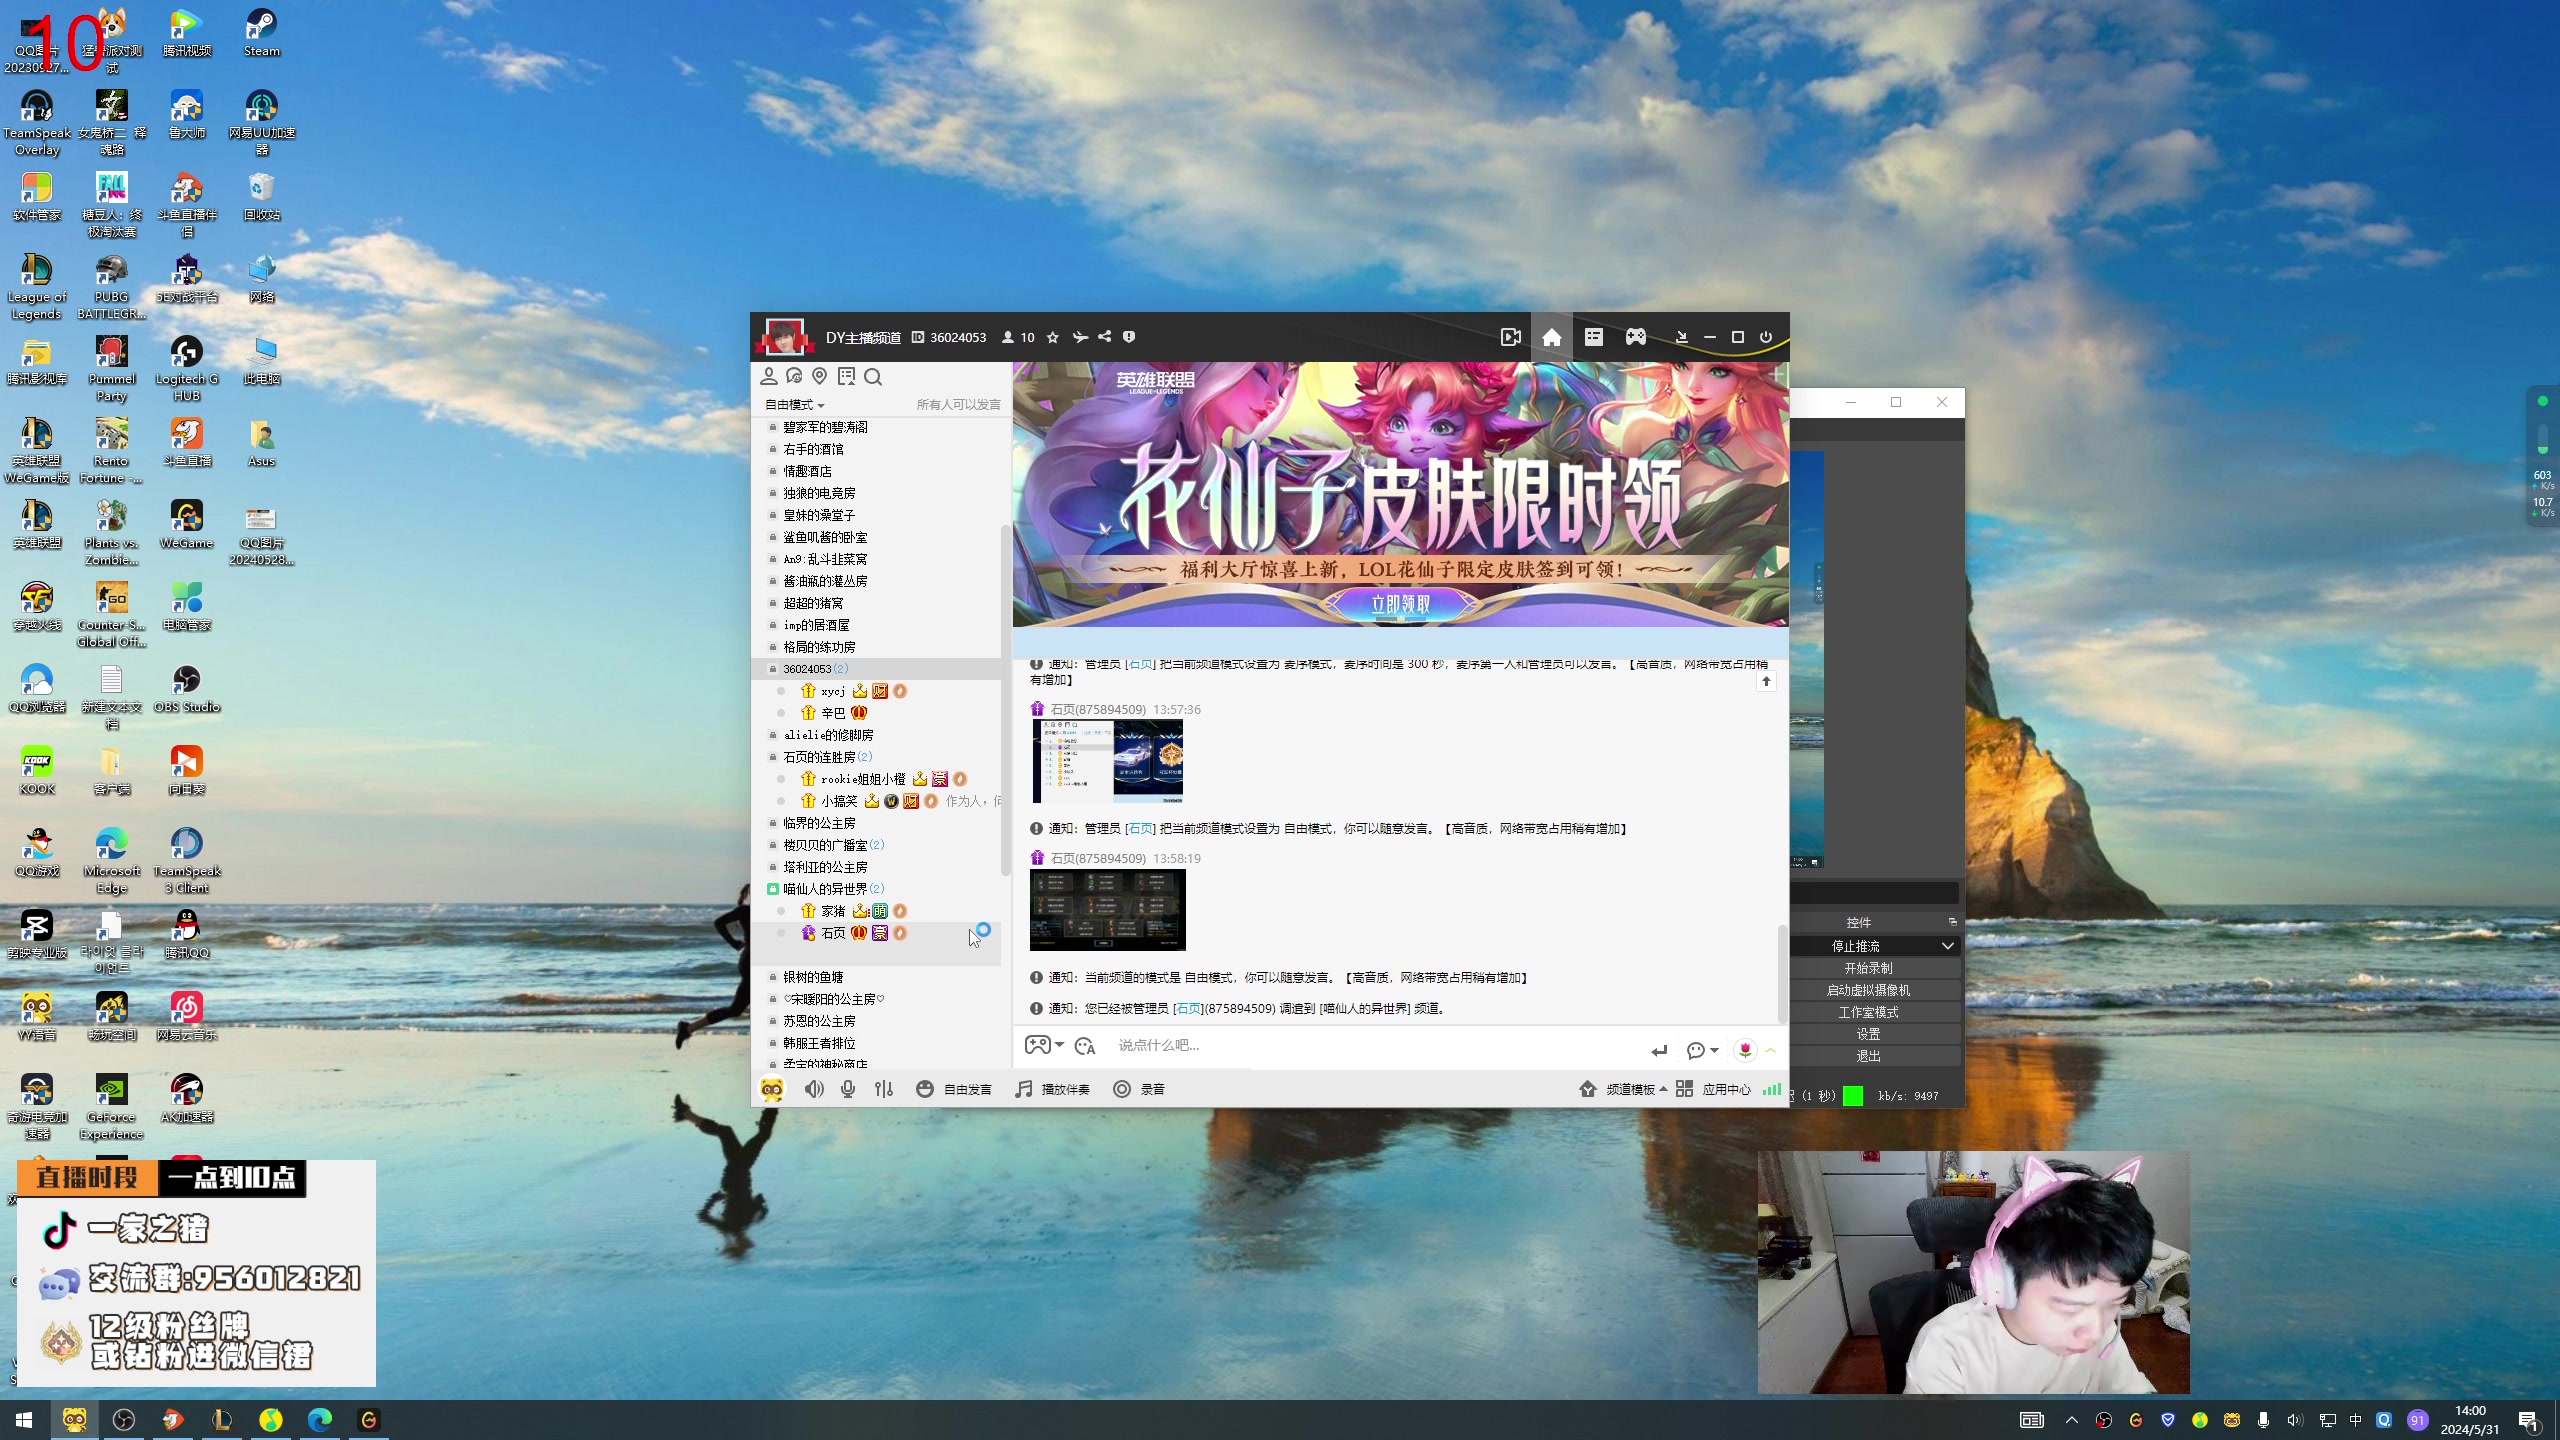Expand the 自由模式 mode dropdown

(795, 405)
